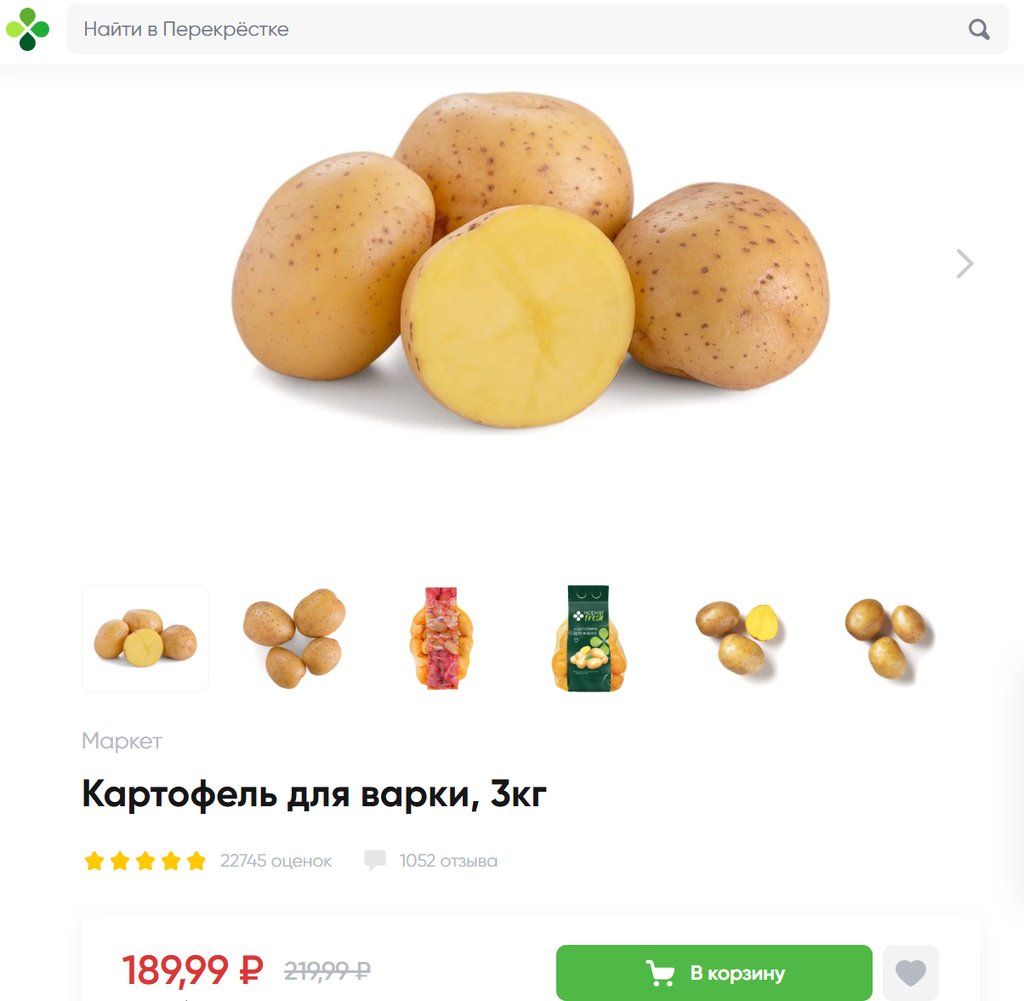This screenshot has height=1001, width=1024.
Task: Select thumbnail of red mesh potato bag
Action: coord(442,639)
